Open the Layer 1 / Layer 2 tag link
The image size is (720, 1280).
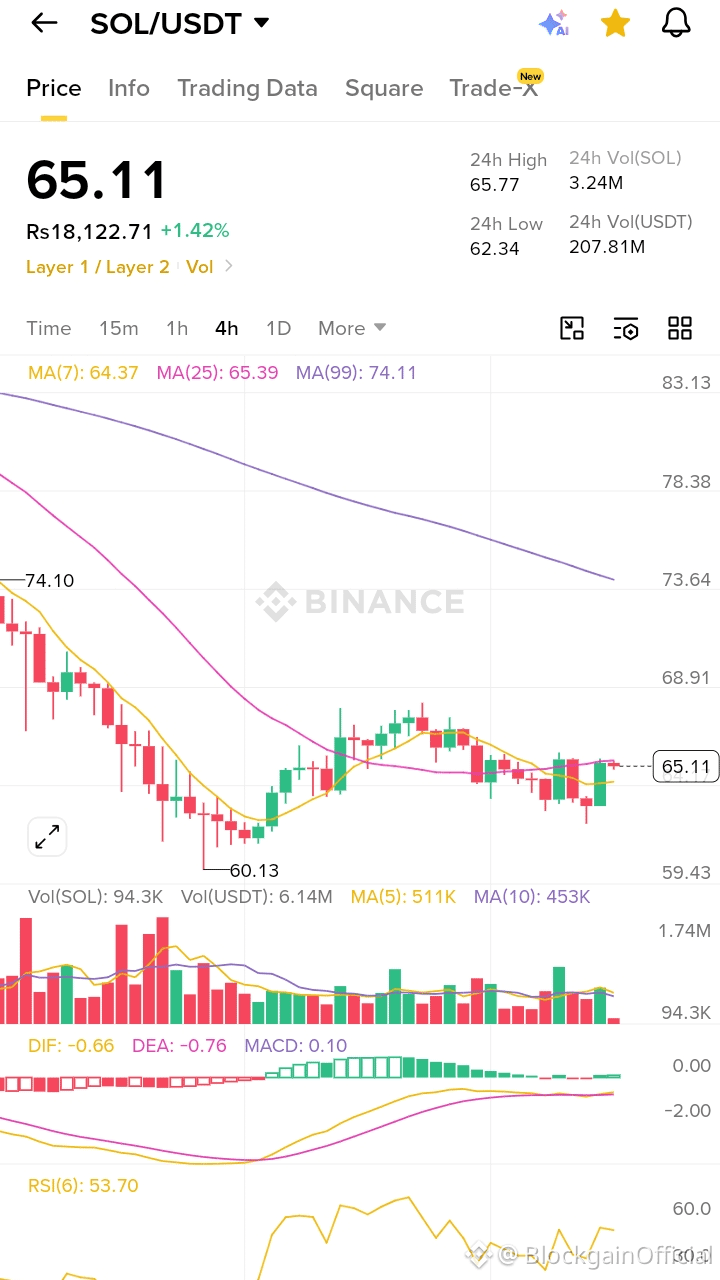98,267
